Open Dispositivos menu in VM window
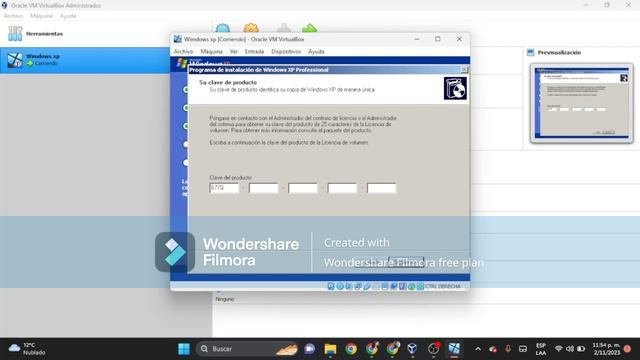The height and width of the screenshot is (360, 640). [286, 52]
